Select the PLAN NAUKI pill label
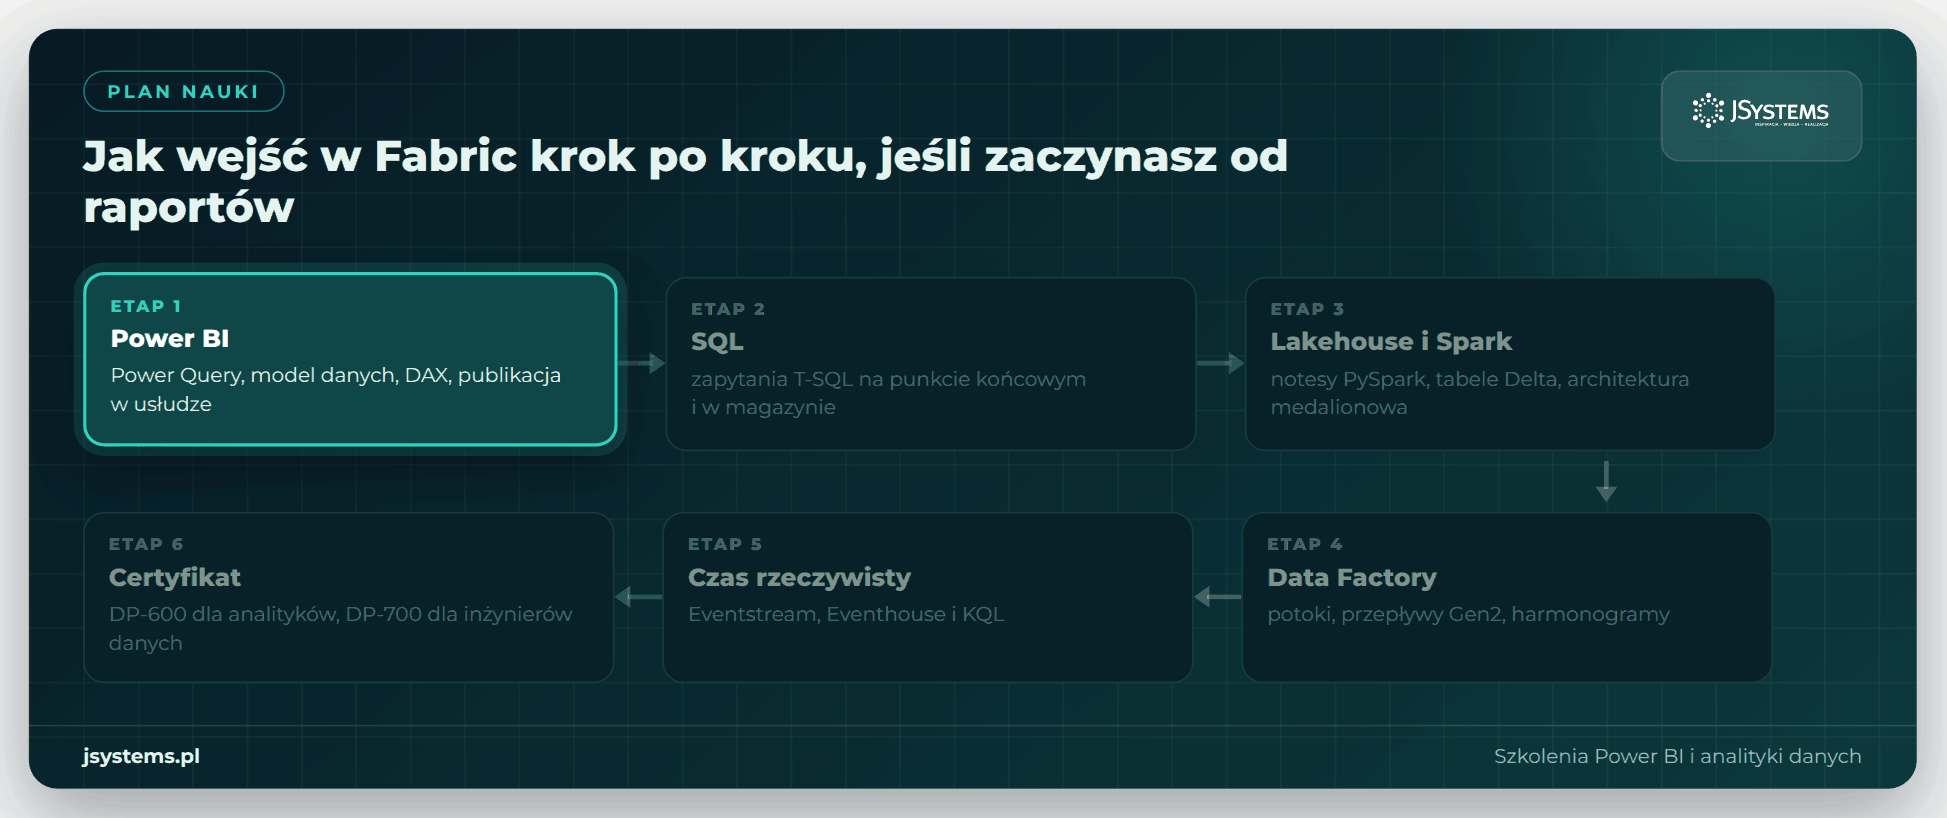This screenshot has width=1947, height=818. tap(184, 91)
